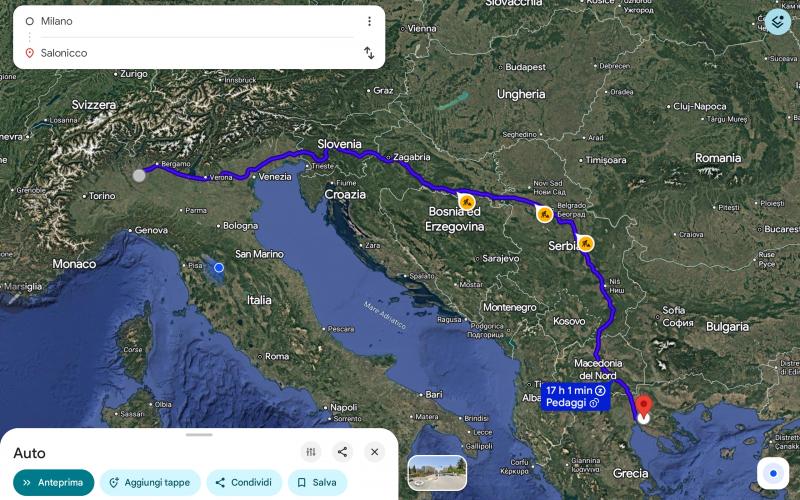Screen dimensions: 800x500
Task: Close the directions panel with X
Action: point(374,452)
